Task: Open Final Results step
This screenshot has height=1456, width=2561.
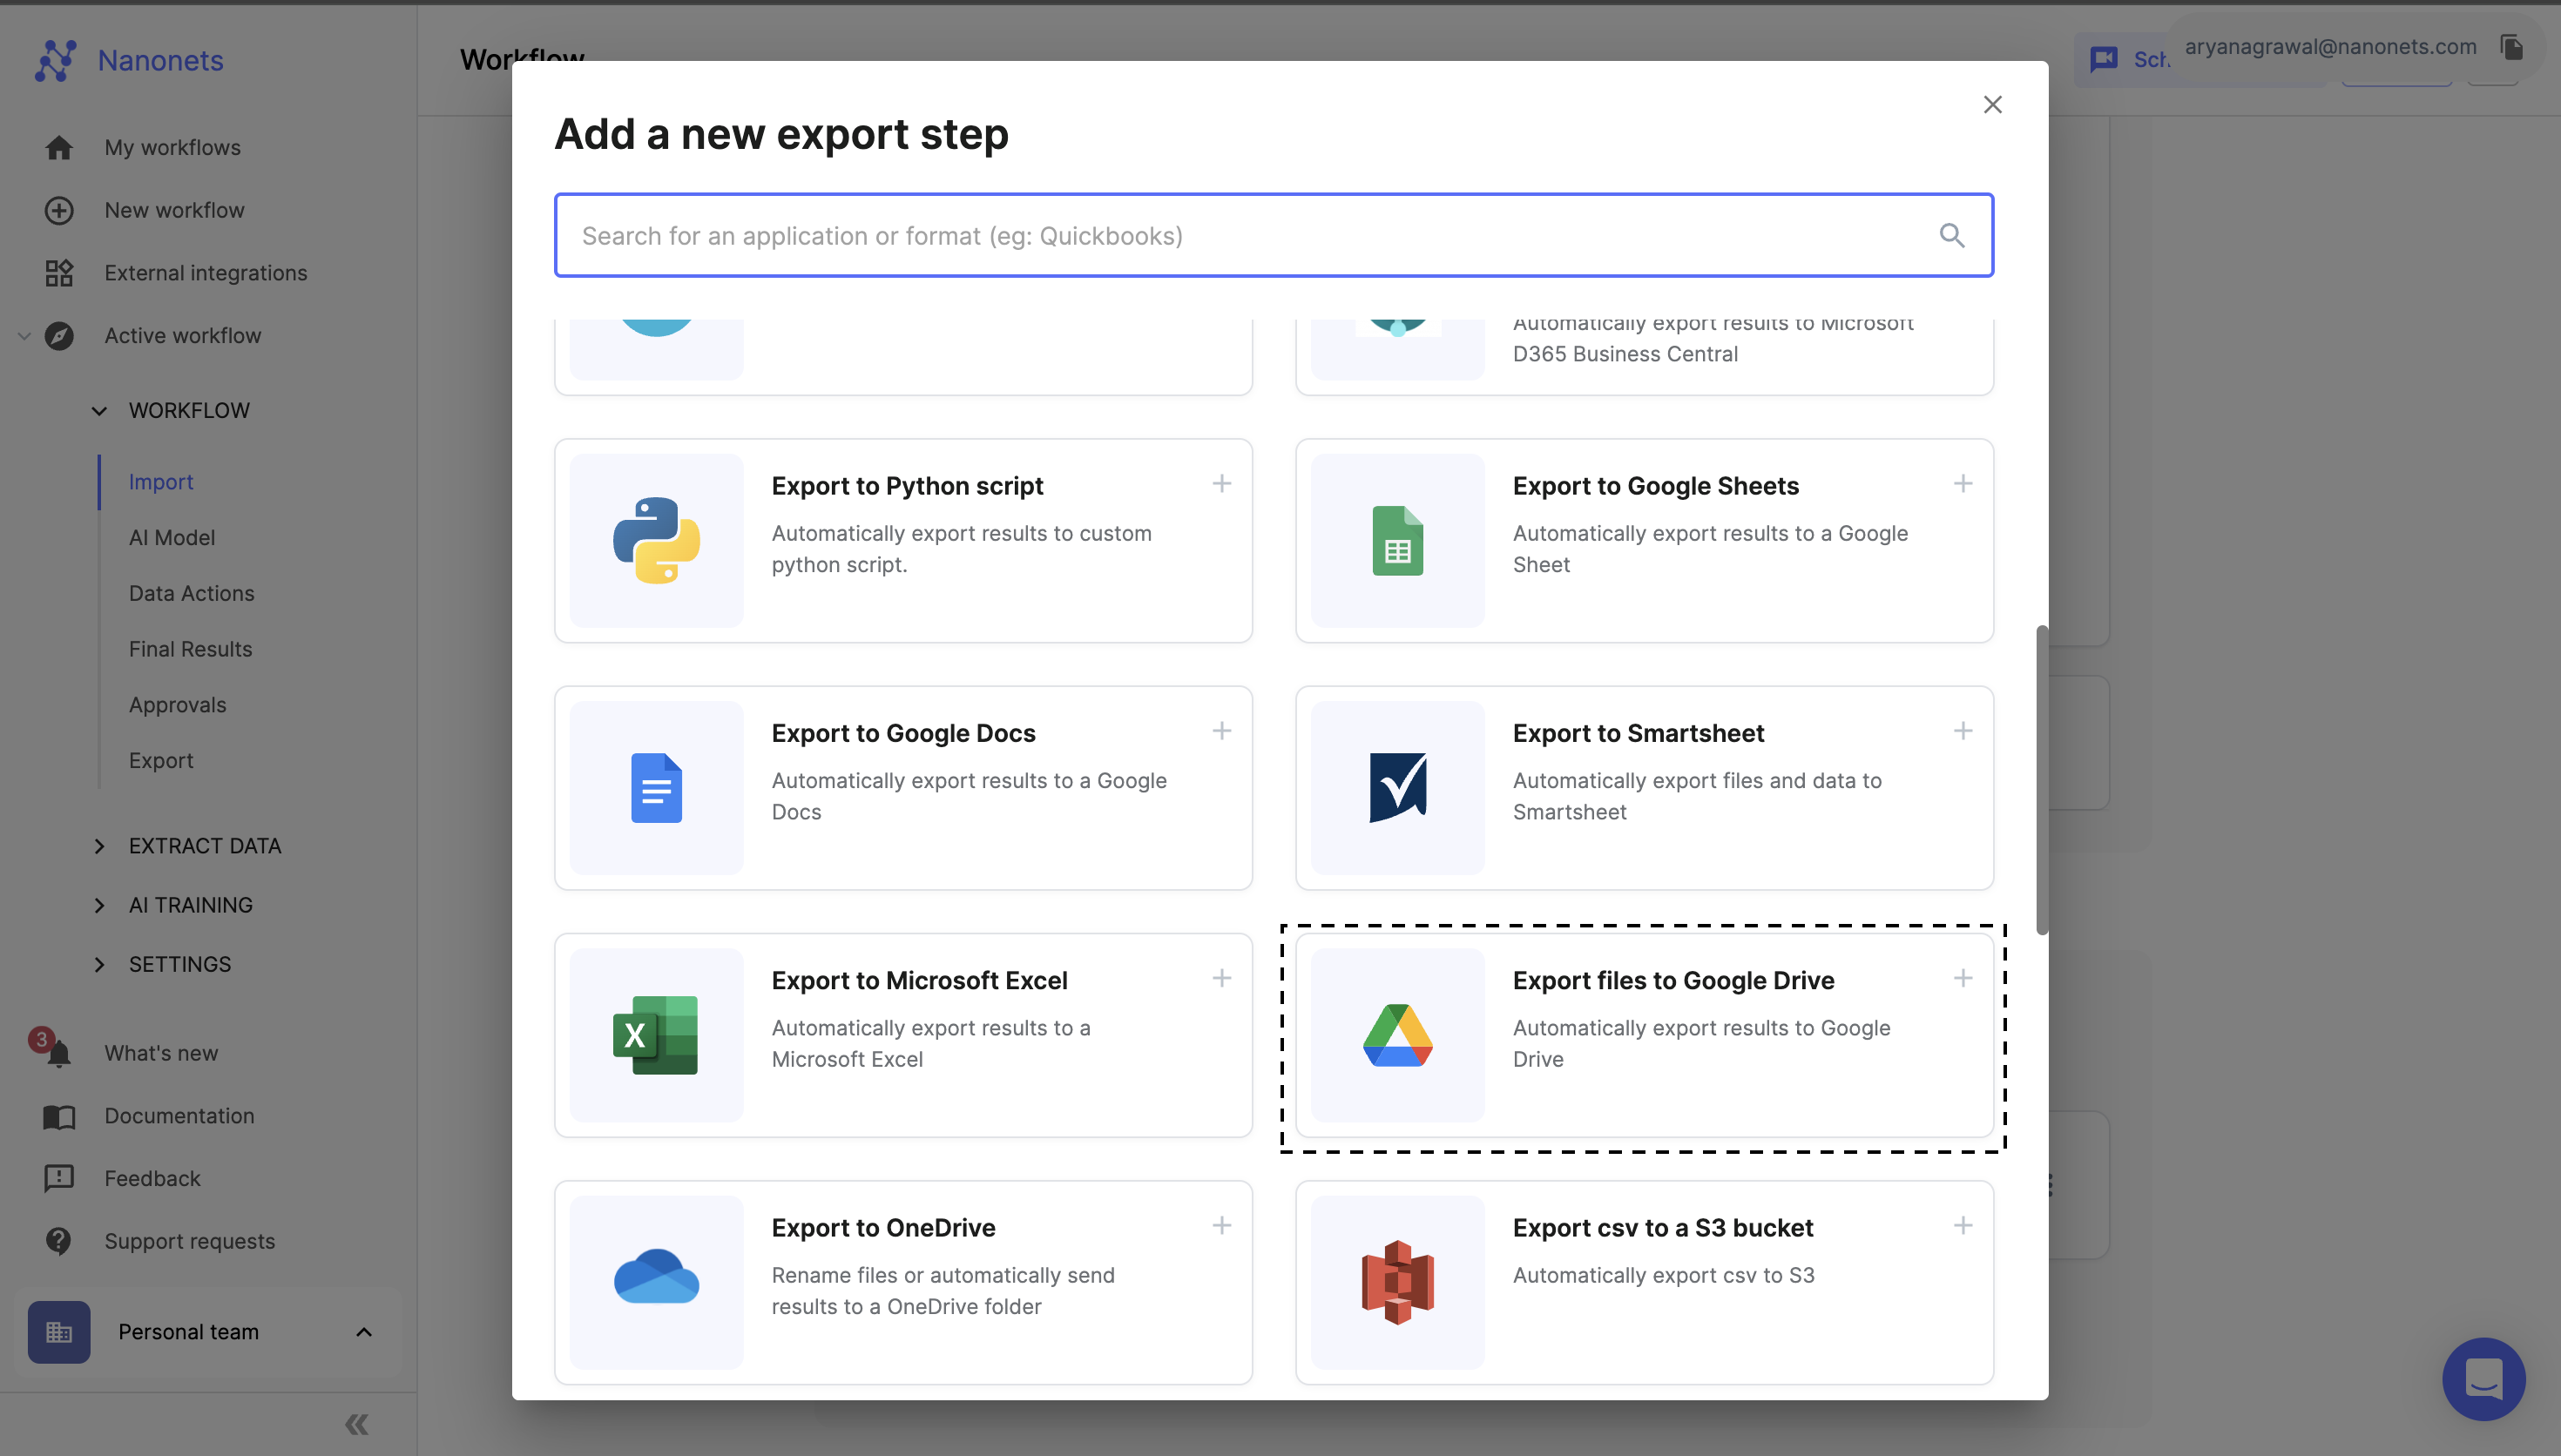Action: 190,649
